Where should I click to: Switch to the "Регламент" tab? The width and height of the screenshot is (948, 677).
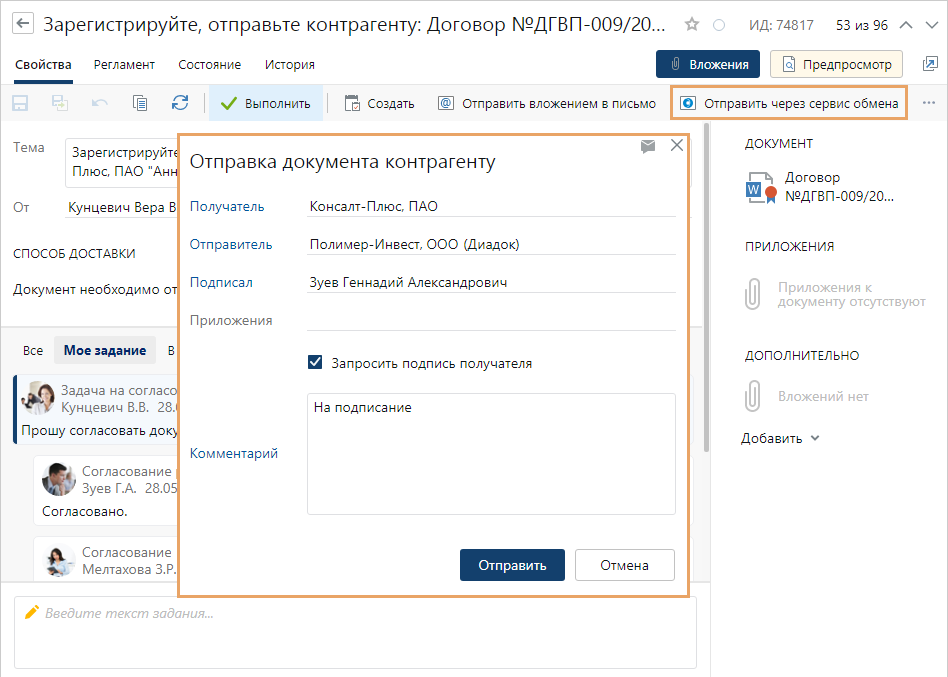tap(124, 64)
